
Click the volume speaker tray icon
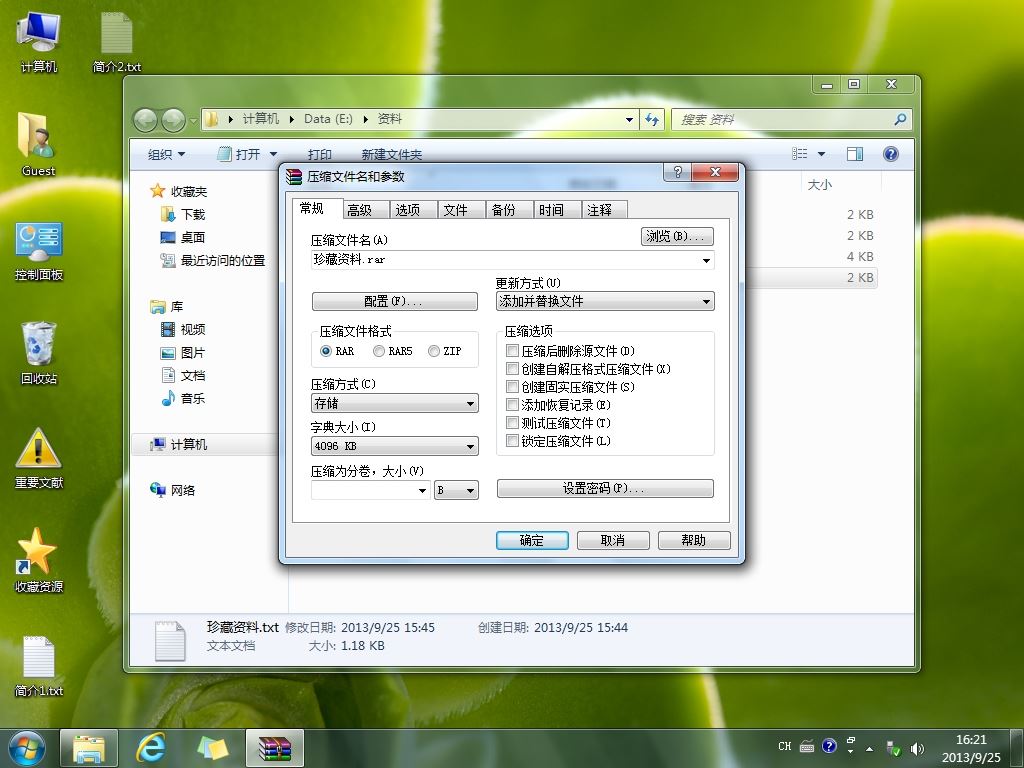click(x=917, y=748)
